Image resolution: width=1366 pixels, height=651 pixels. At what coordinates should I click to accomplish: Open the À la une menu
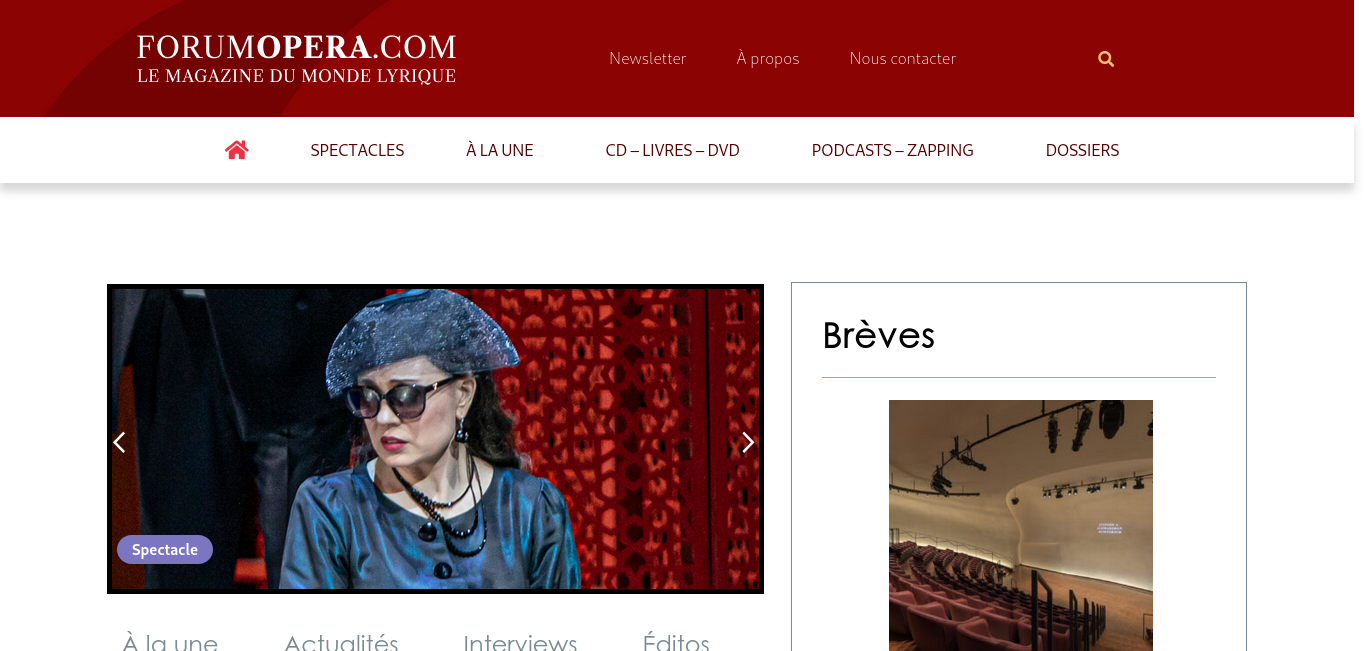coord(500,150)
